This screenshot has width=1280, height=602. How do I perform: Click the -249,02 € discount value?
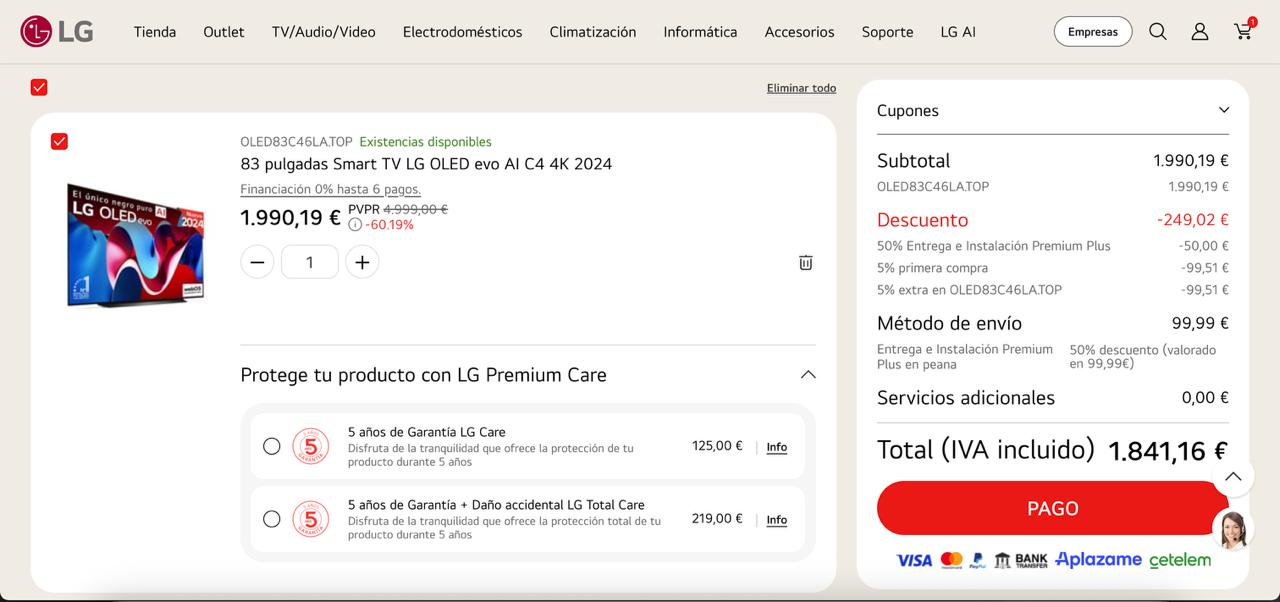tap(1193, 220)
